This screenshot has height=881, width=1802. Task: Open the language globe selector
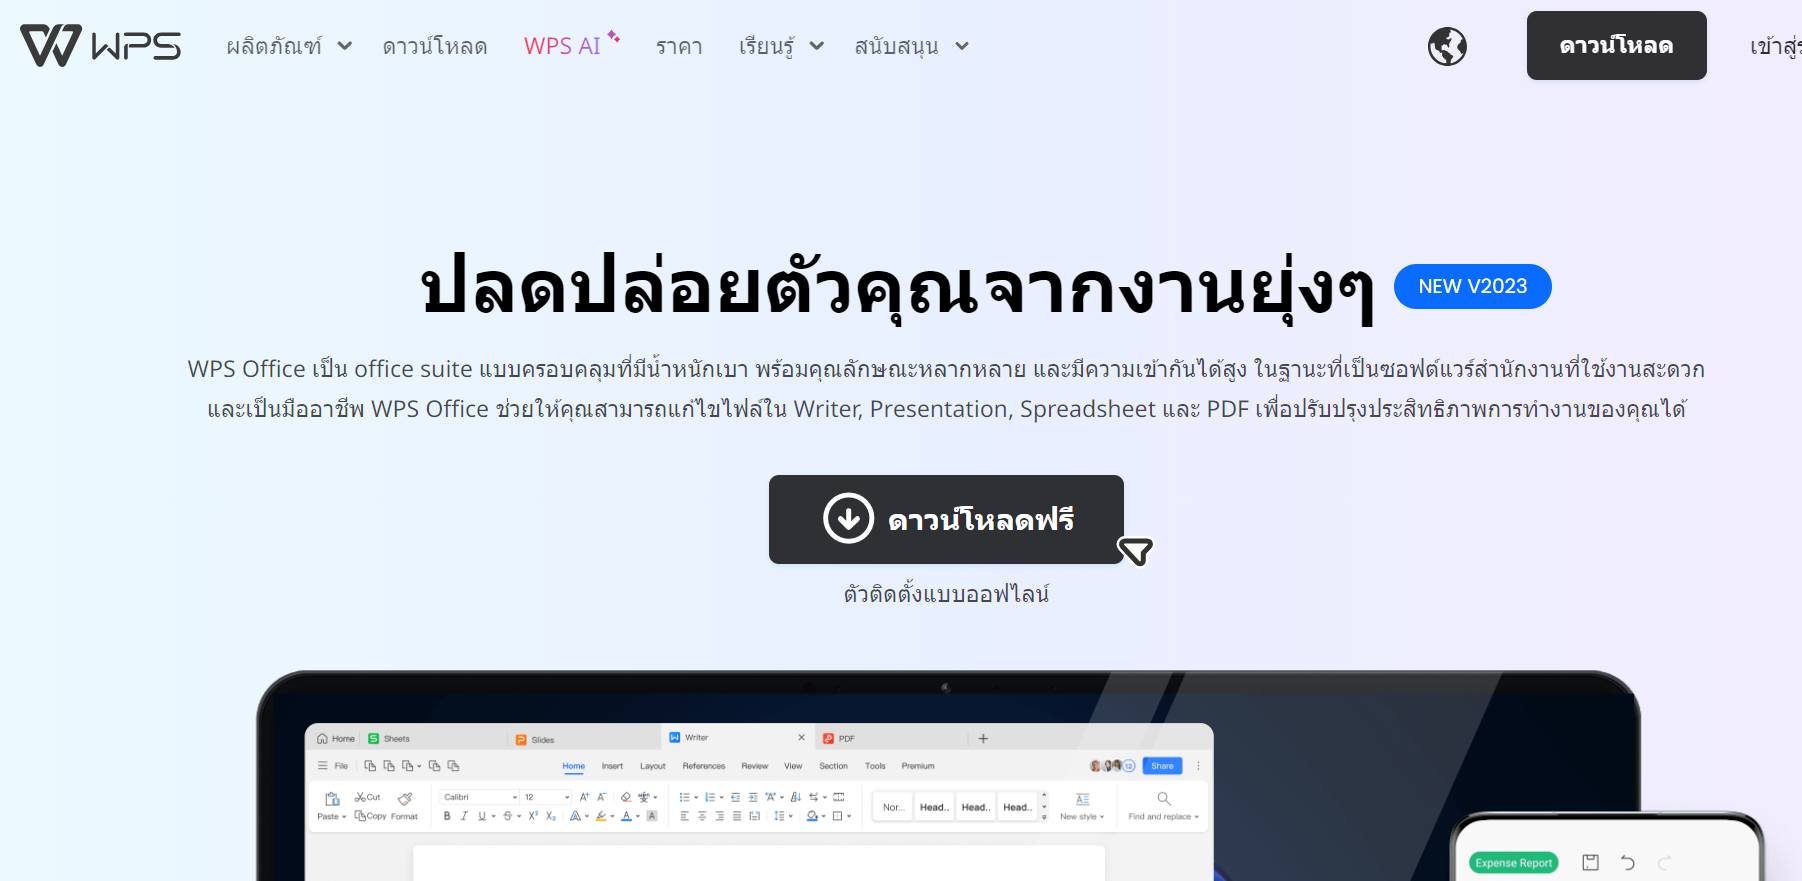click(1447, 46)
